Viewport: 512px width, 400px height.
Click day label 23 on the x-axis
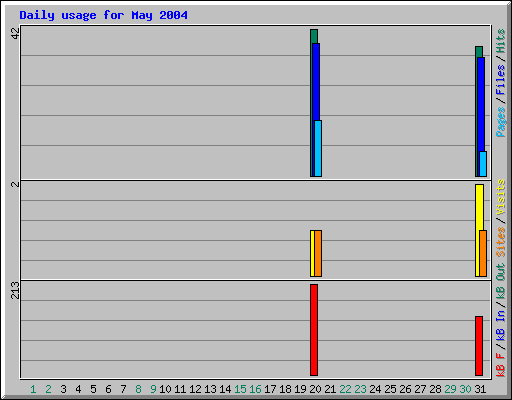click(x=360, y=389)
